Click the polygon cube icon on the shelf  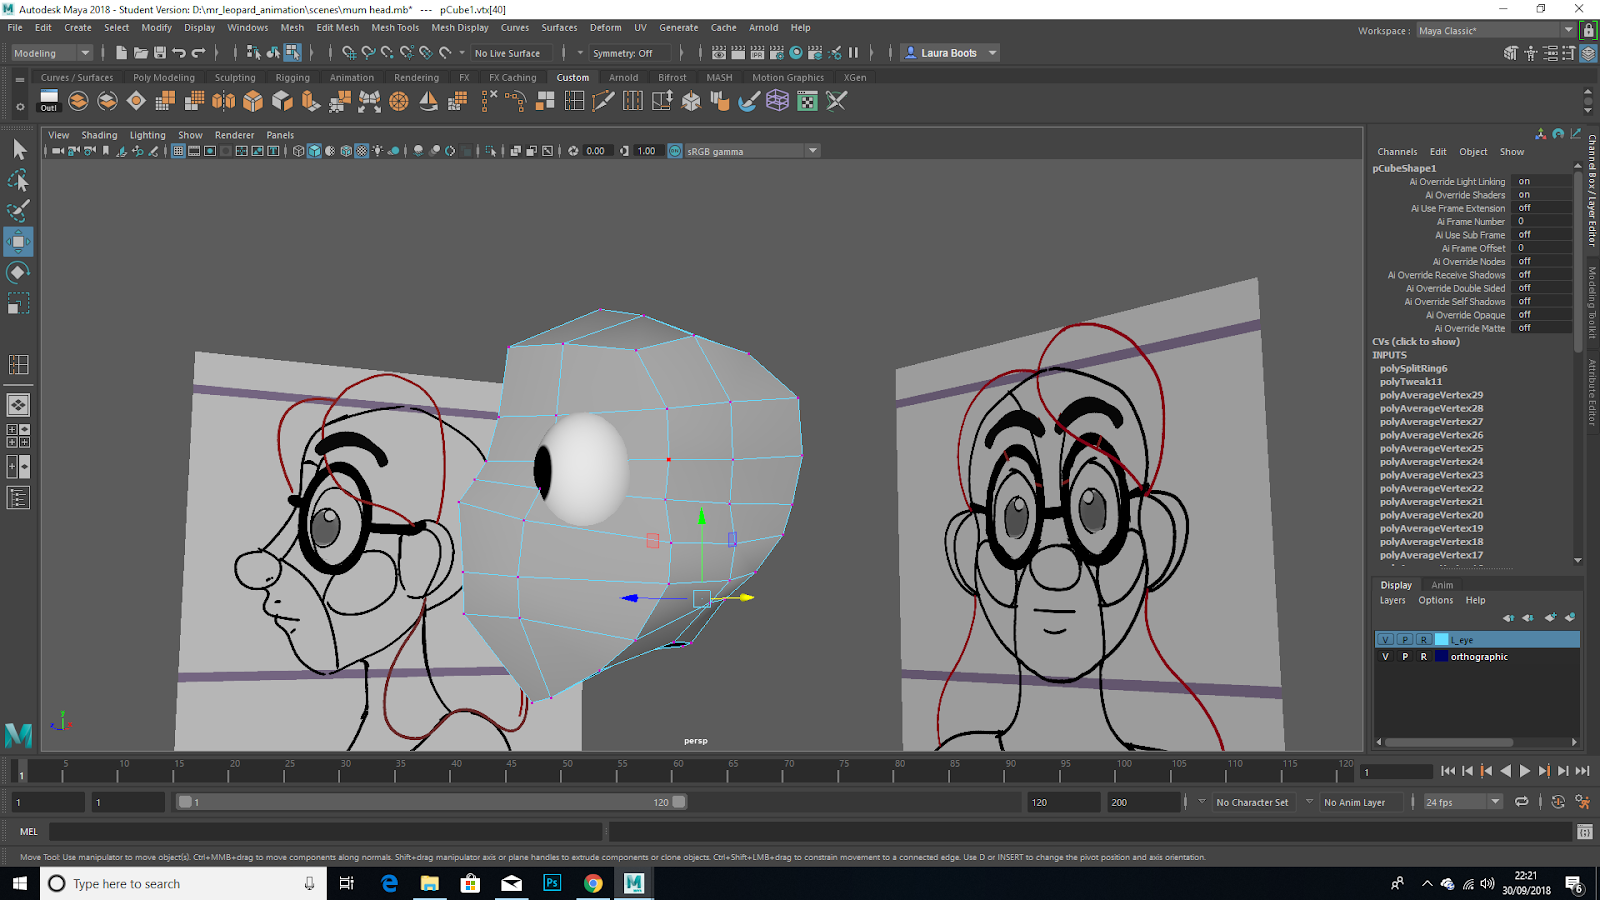pyautogui.click(x=253, y=101)
